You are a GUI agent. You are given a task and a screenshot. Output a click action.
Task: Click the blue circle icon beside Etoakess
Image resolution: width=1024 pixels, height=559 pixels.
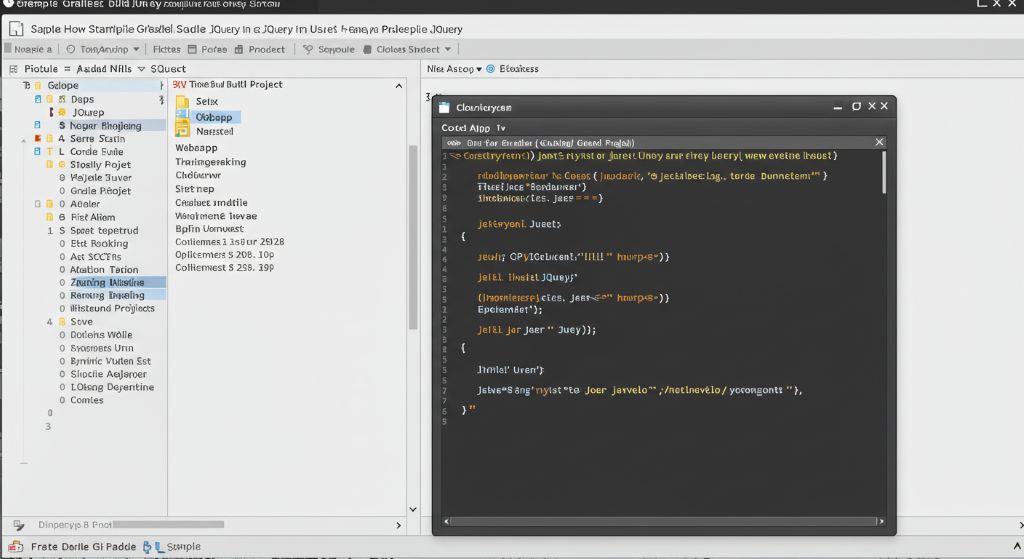[491, 69]
